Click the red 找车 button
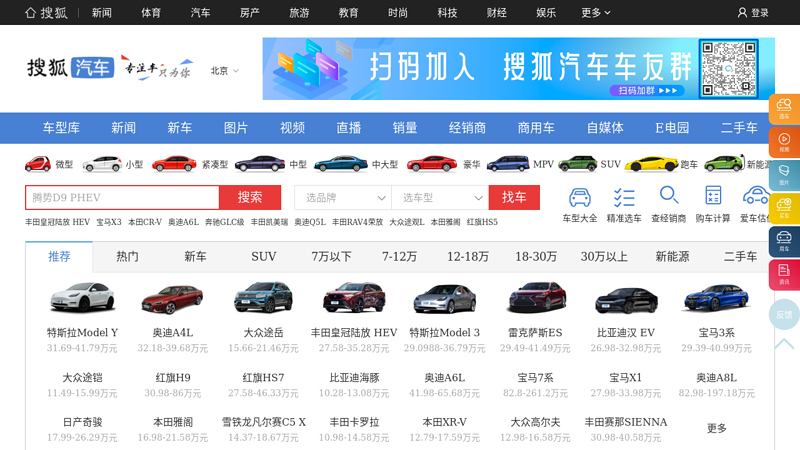Image resolution: width=800 pixels, height=450 pixels. [514, 197]
